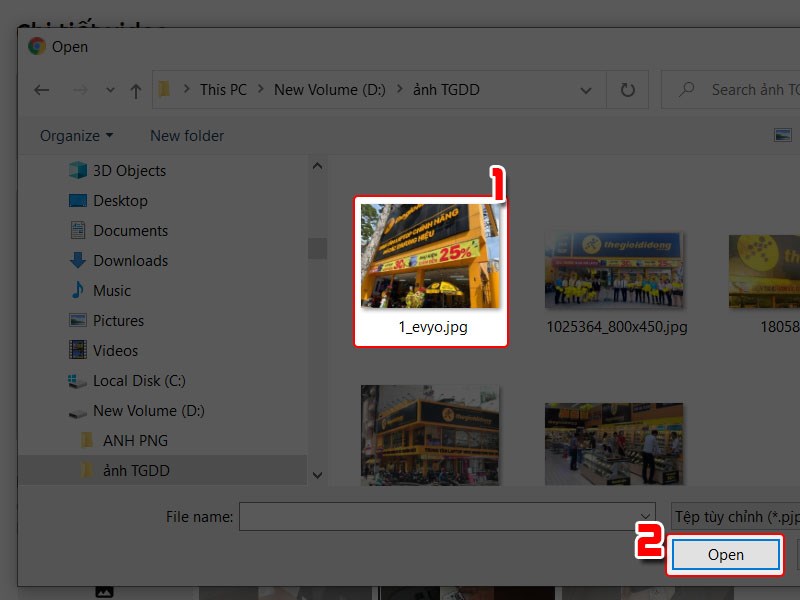Image resolution: width=800 pixels, height=600 pixels.
Task: Click New folder button
Action: coord(187,136)
